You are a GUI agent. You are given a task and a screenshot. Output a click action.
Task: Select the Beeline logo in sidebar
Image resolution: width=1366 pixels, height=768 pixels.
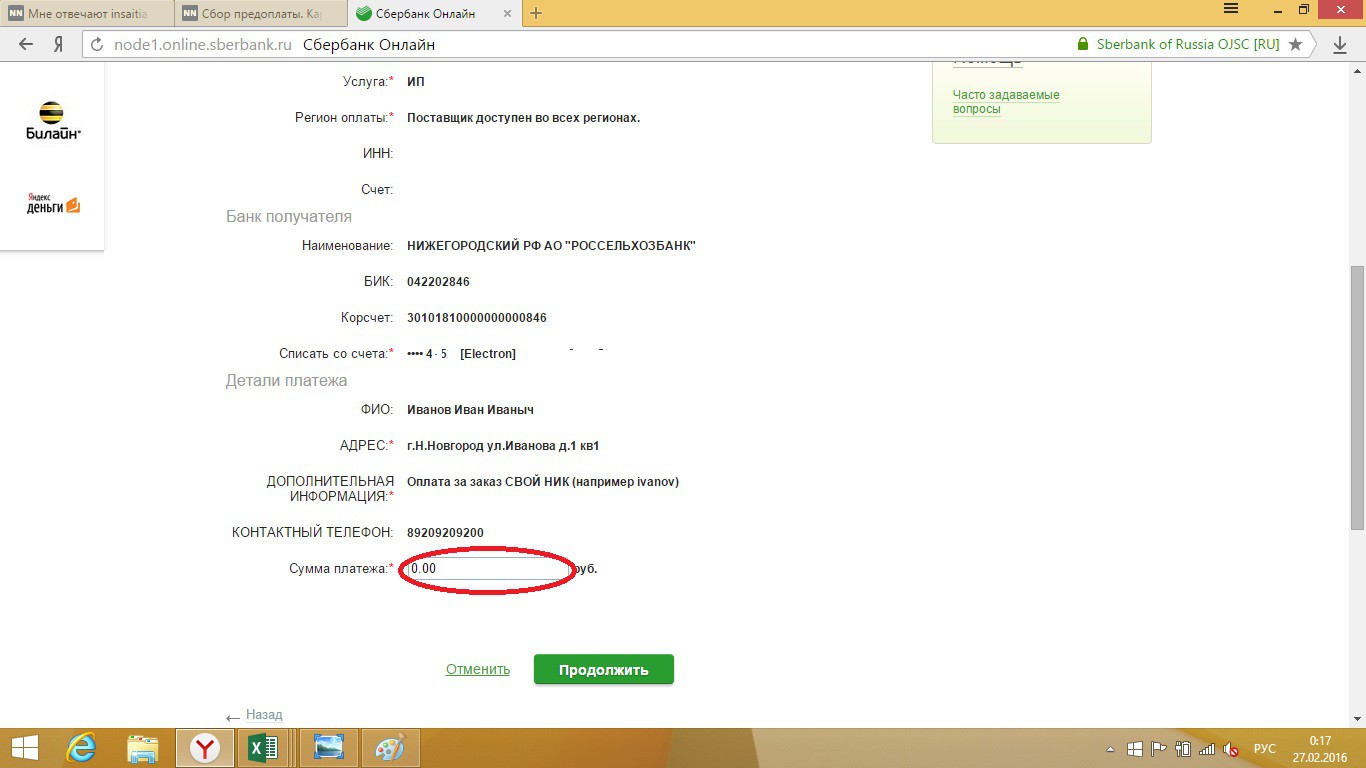(x=53, y=120)
